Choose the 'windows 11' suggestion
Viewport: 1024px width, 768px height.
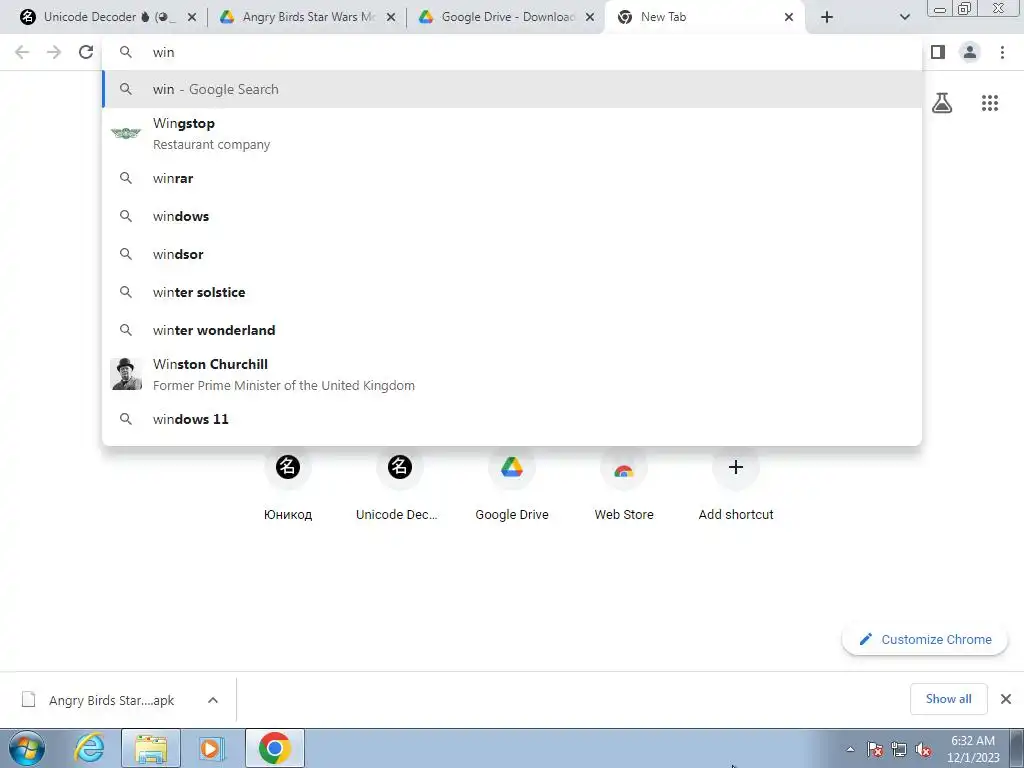(512, 419)
